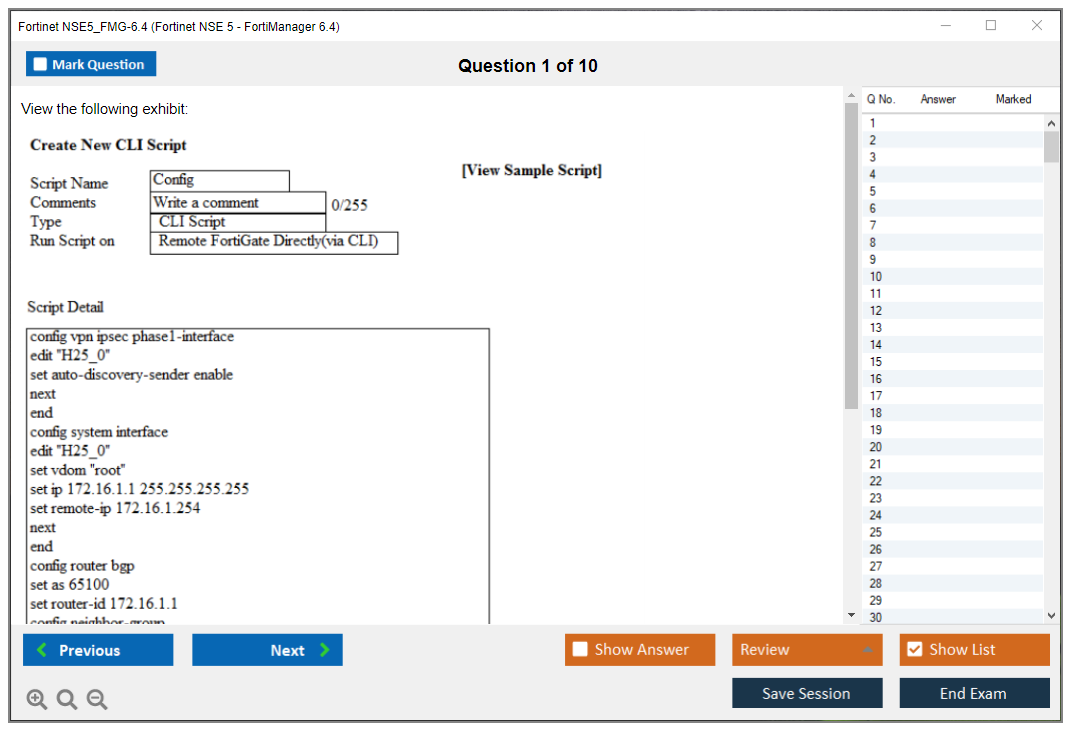Viewport: 1075px width, 735px height.
Task: Click the zoom out magnifier icon
Action: [97, 700]
